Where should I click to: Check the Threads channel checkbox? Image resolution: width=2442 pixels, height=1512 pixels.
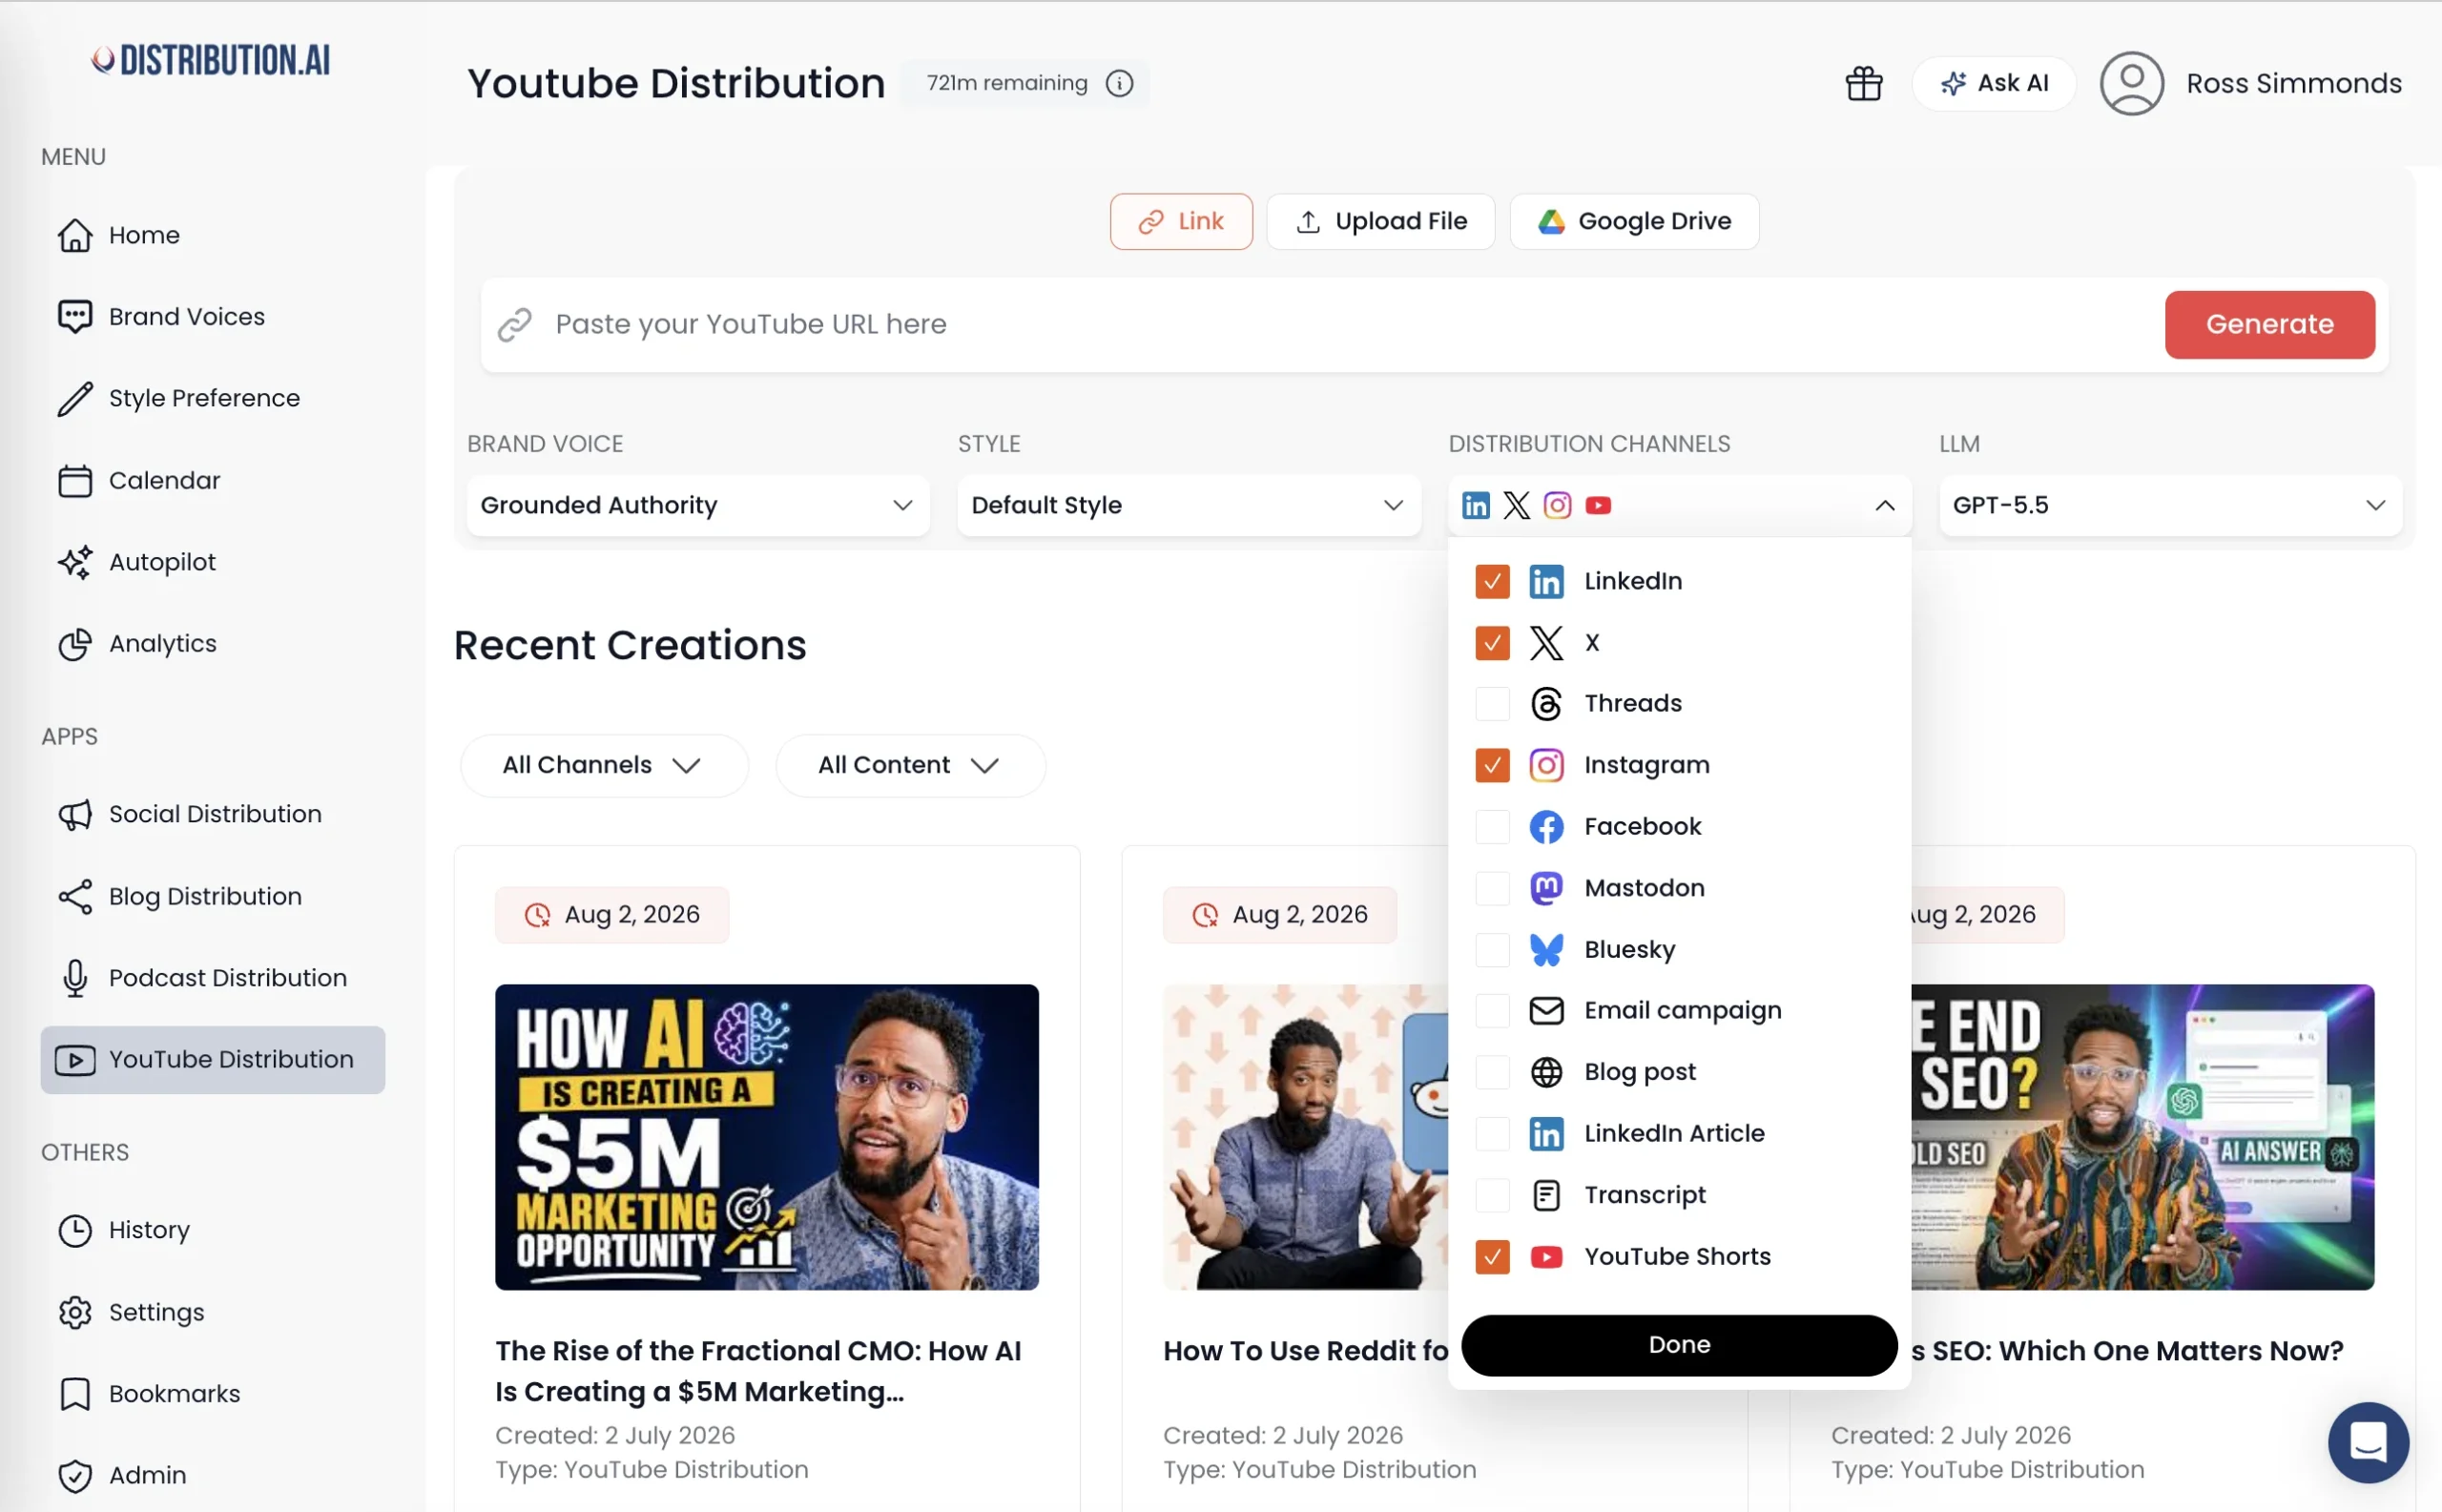pos(1492,704)
